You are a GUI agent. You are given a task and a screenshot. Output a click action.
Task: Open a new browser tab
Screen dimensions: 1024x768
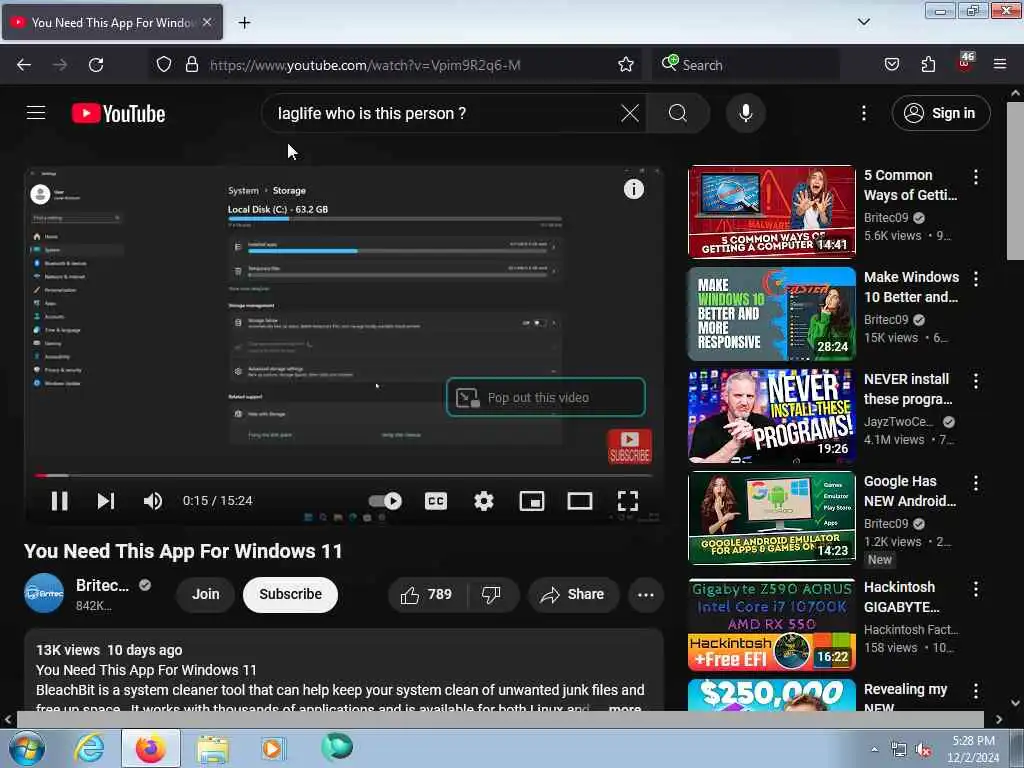[244, 23]
